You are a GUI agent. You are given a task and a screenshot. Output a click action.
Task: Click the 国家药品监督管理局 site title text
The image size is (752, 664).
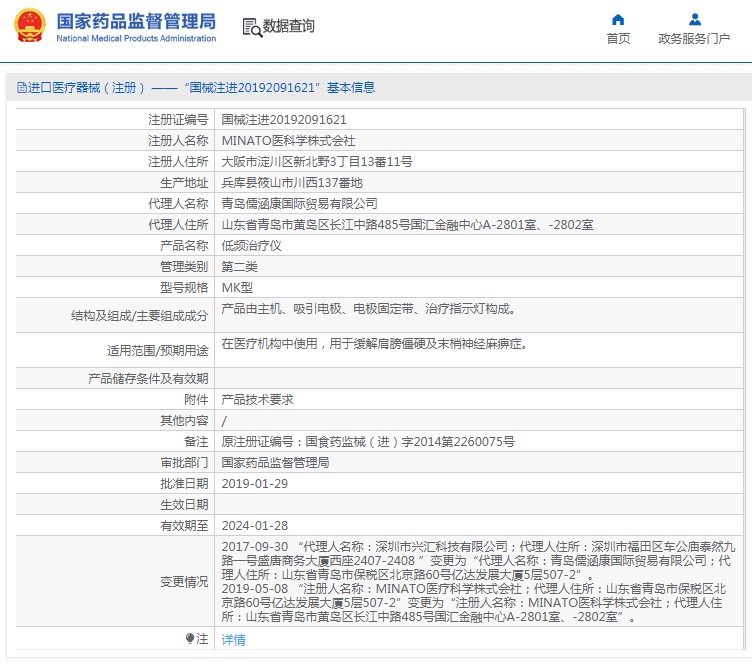click(x=135, y=21)
